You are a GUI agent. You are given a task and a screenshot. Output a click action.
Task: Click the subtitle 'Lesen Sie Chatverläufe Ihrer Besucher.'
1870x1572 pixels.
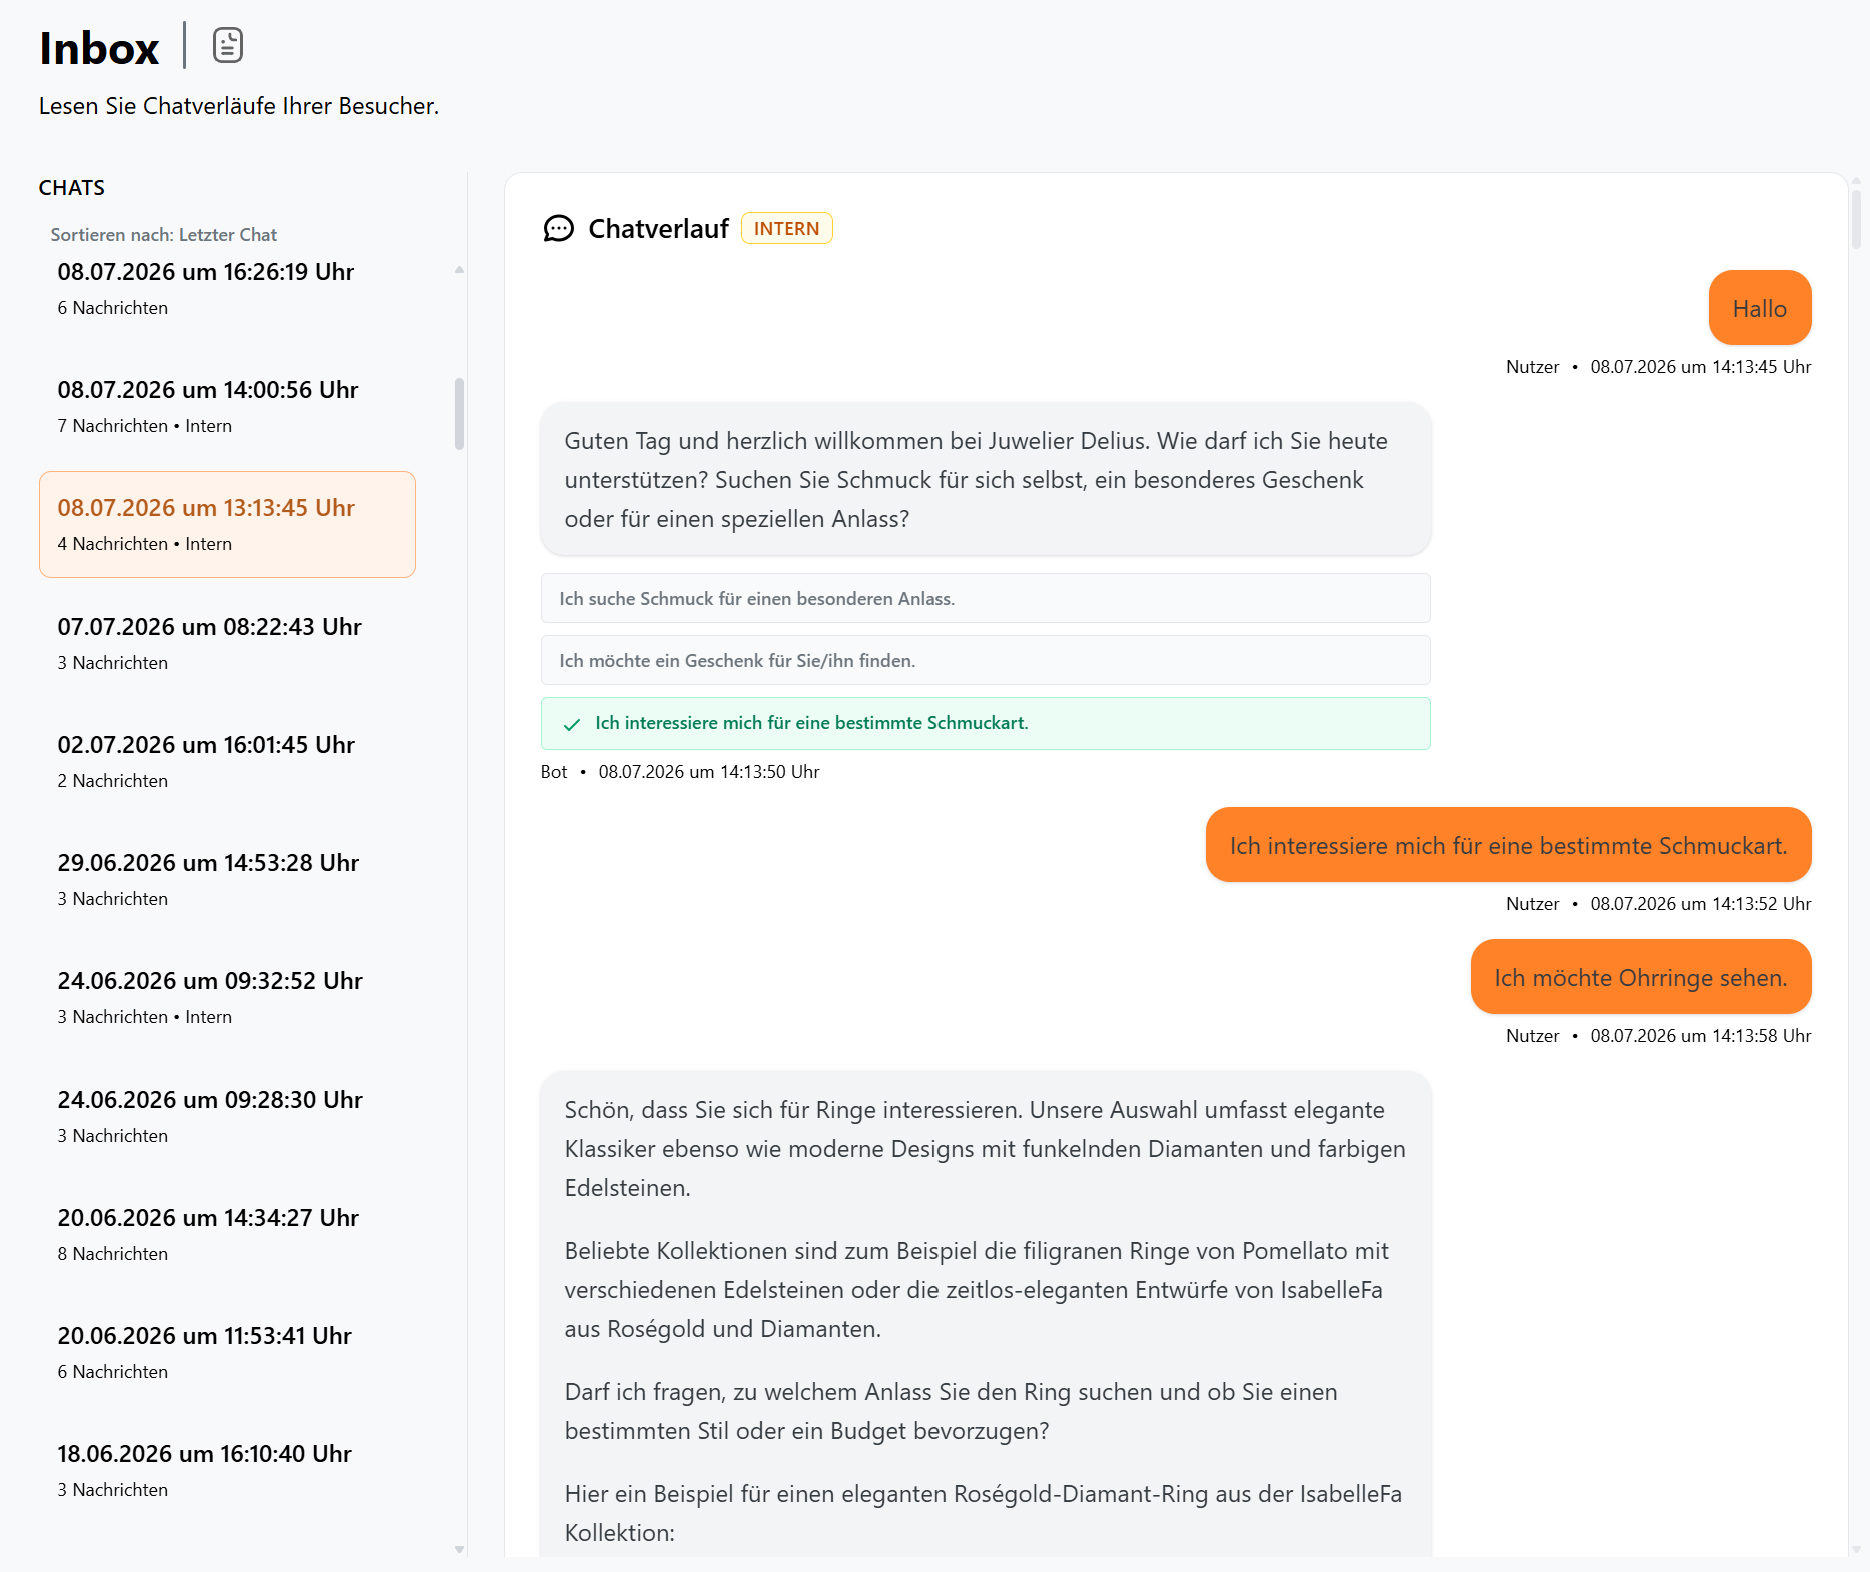click(239, 106)
